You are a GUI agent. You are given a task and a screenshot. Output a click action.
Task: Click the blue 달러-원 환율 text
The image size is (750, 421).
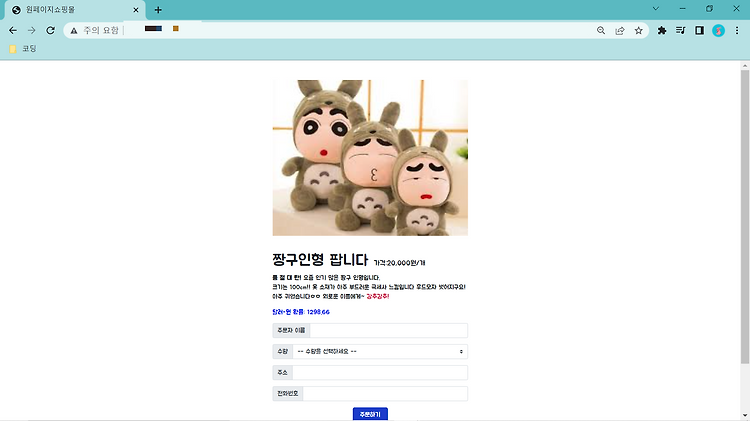coord(301,312)
